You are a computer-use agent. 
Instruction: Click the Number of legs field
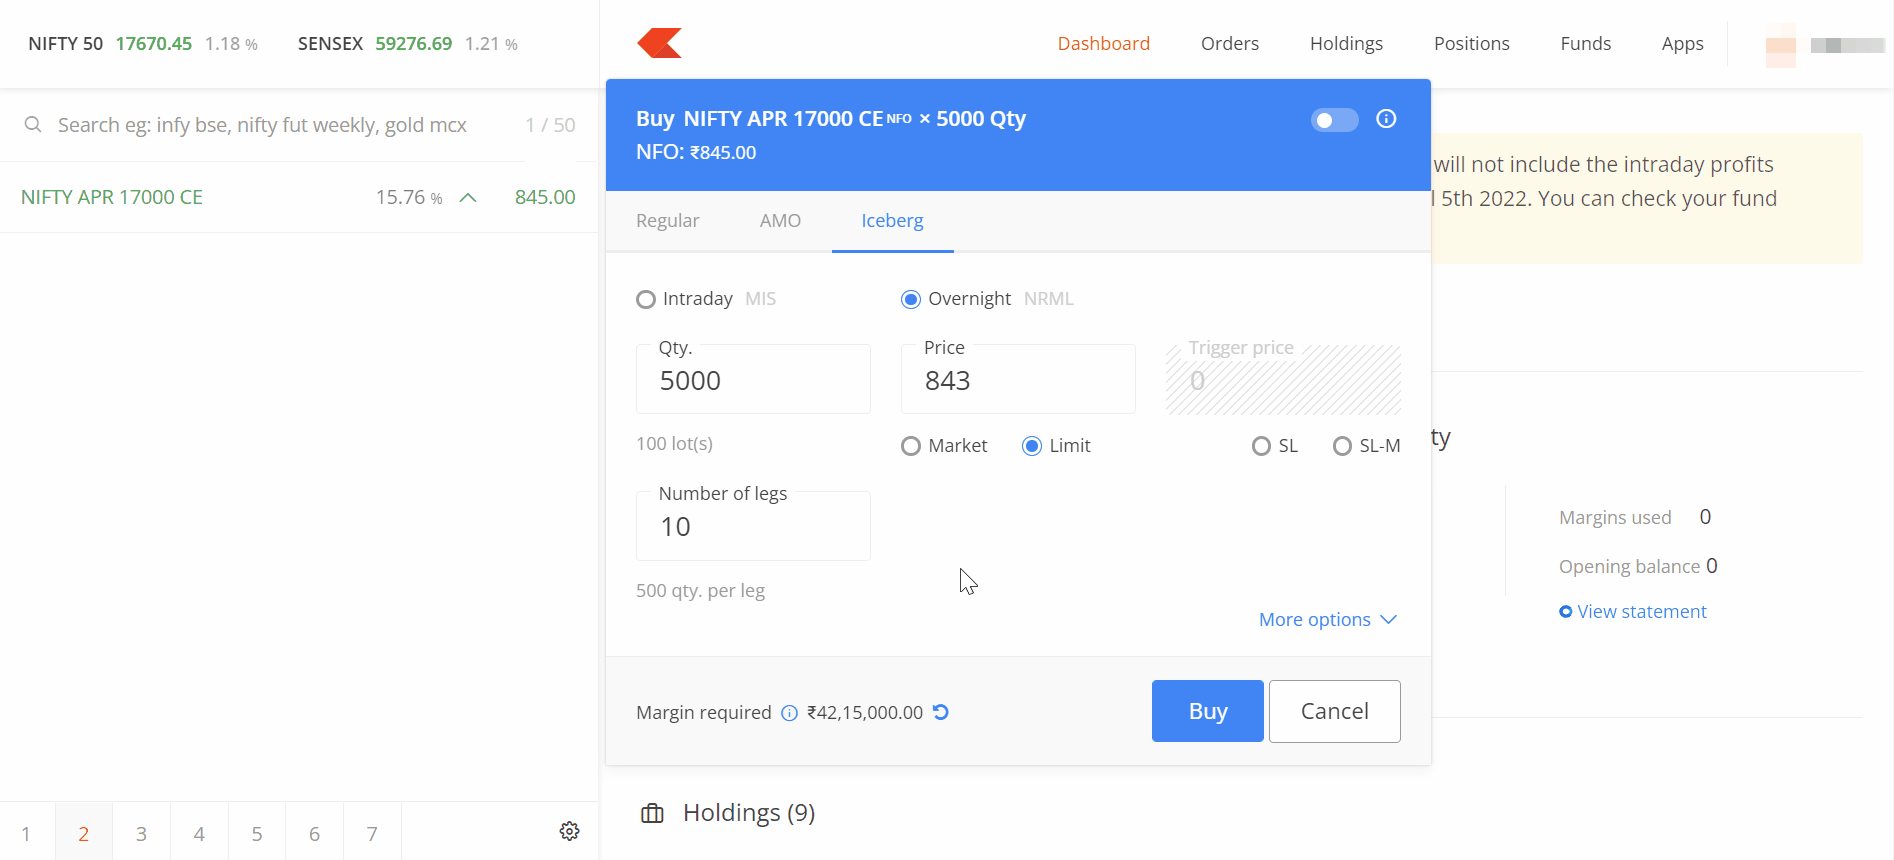[753, 527]
